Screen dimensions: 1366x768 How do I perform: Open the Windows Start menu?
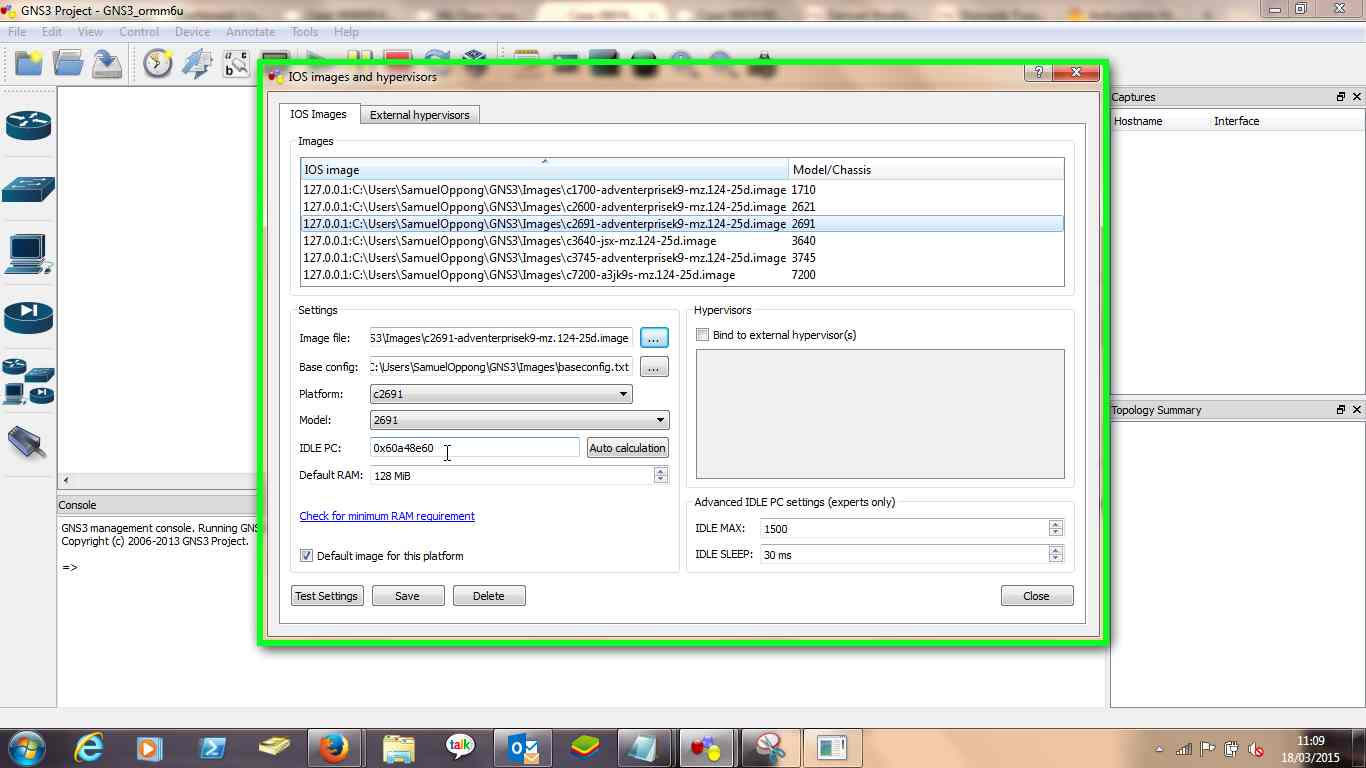[27, 747]
